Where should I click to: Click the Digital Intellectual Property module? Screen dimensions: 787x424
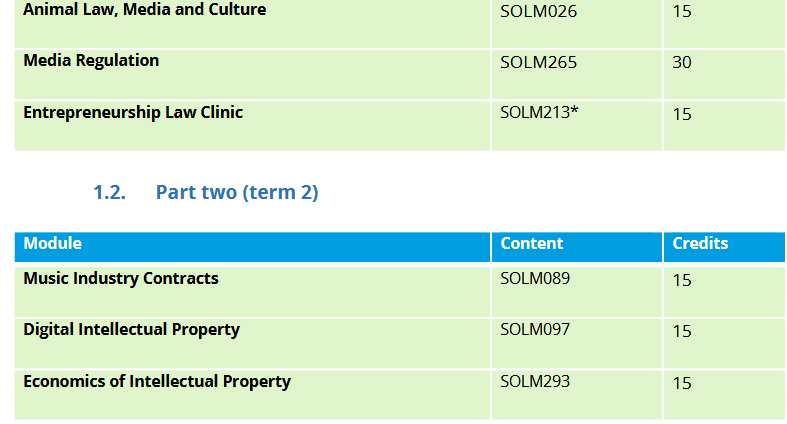tap(132, 329)
